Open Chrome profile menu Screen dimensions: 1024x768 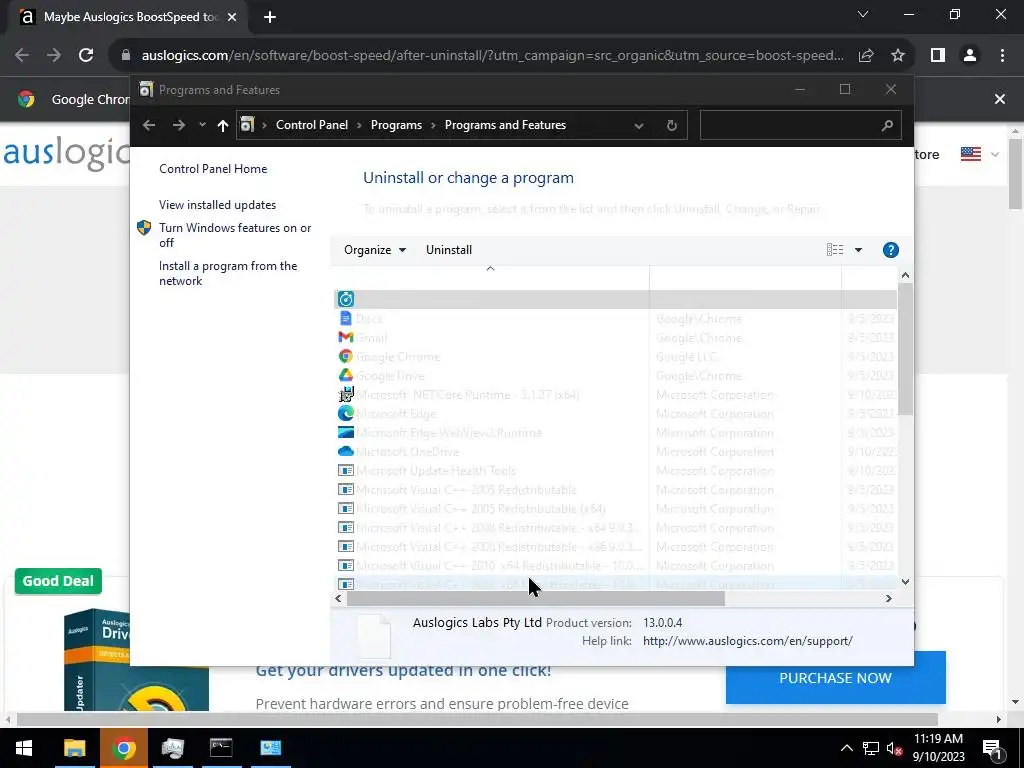970,55
